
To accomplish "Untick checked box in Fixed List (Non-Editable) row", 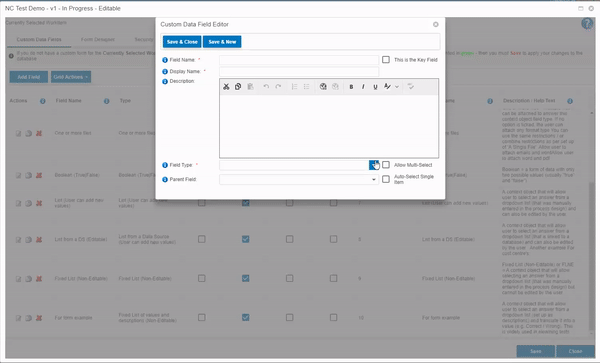I will (246, 278).
